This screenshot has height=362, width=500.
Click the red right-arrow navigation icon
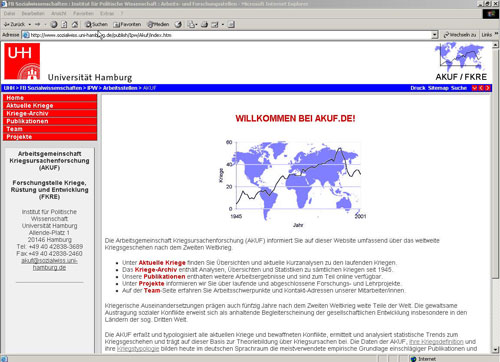(487, 88)
